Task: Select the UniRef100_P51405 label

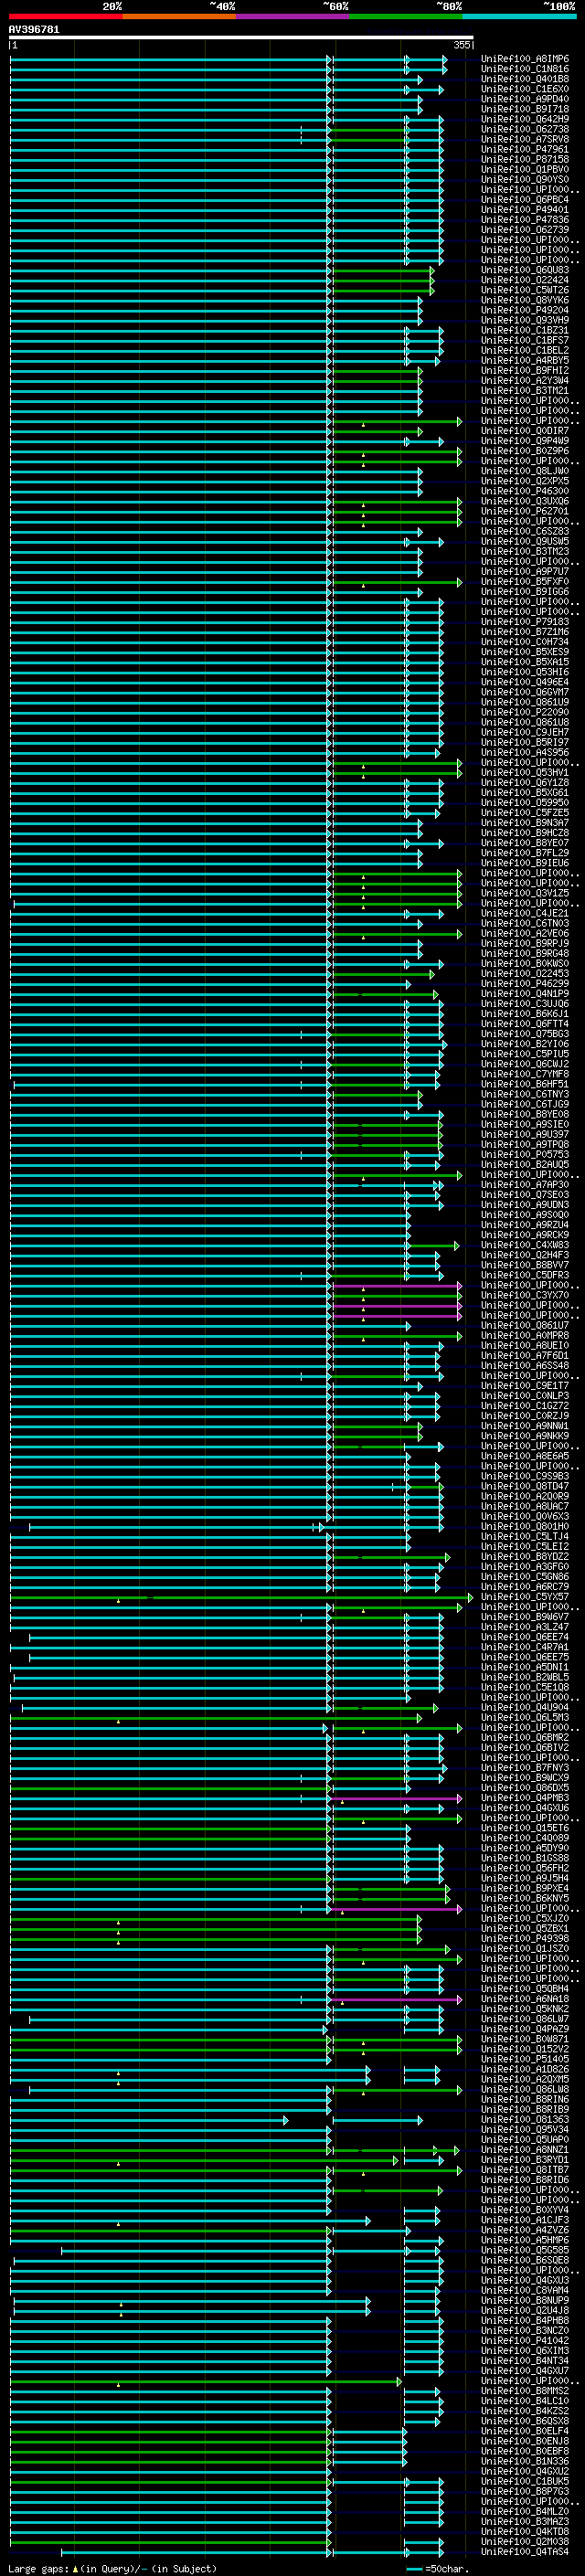Action: [525, 2058]
